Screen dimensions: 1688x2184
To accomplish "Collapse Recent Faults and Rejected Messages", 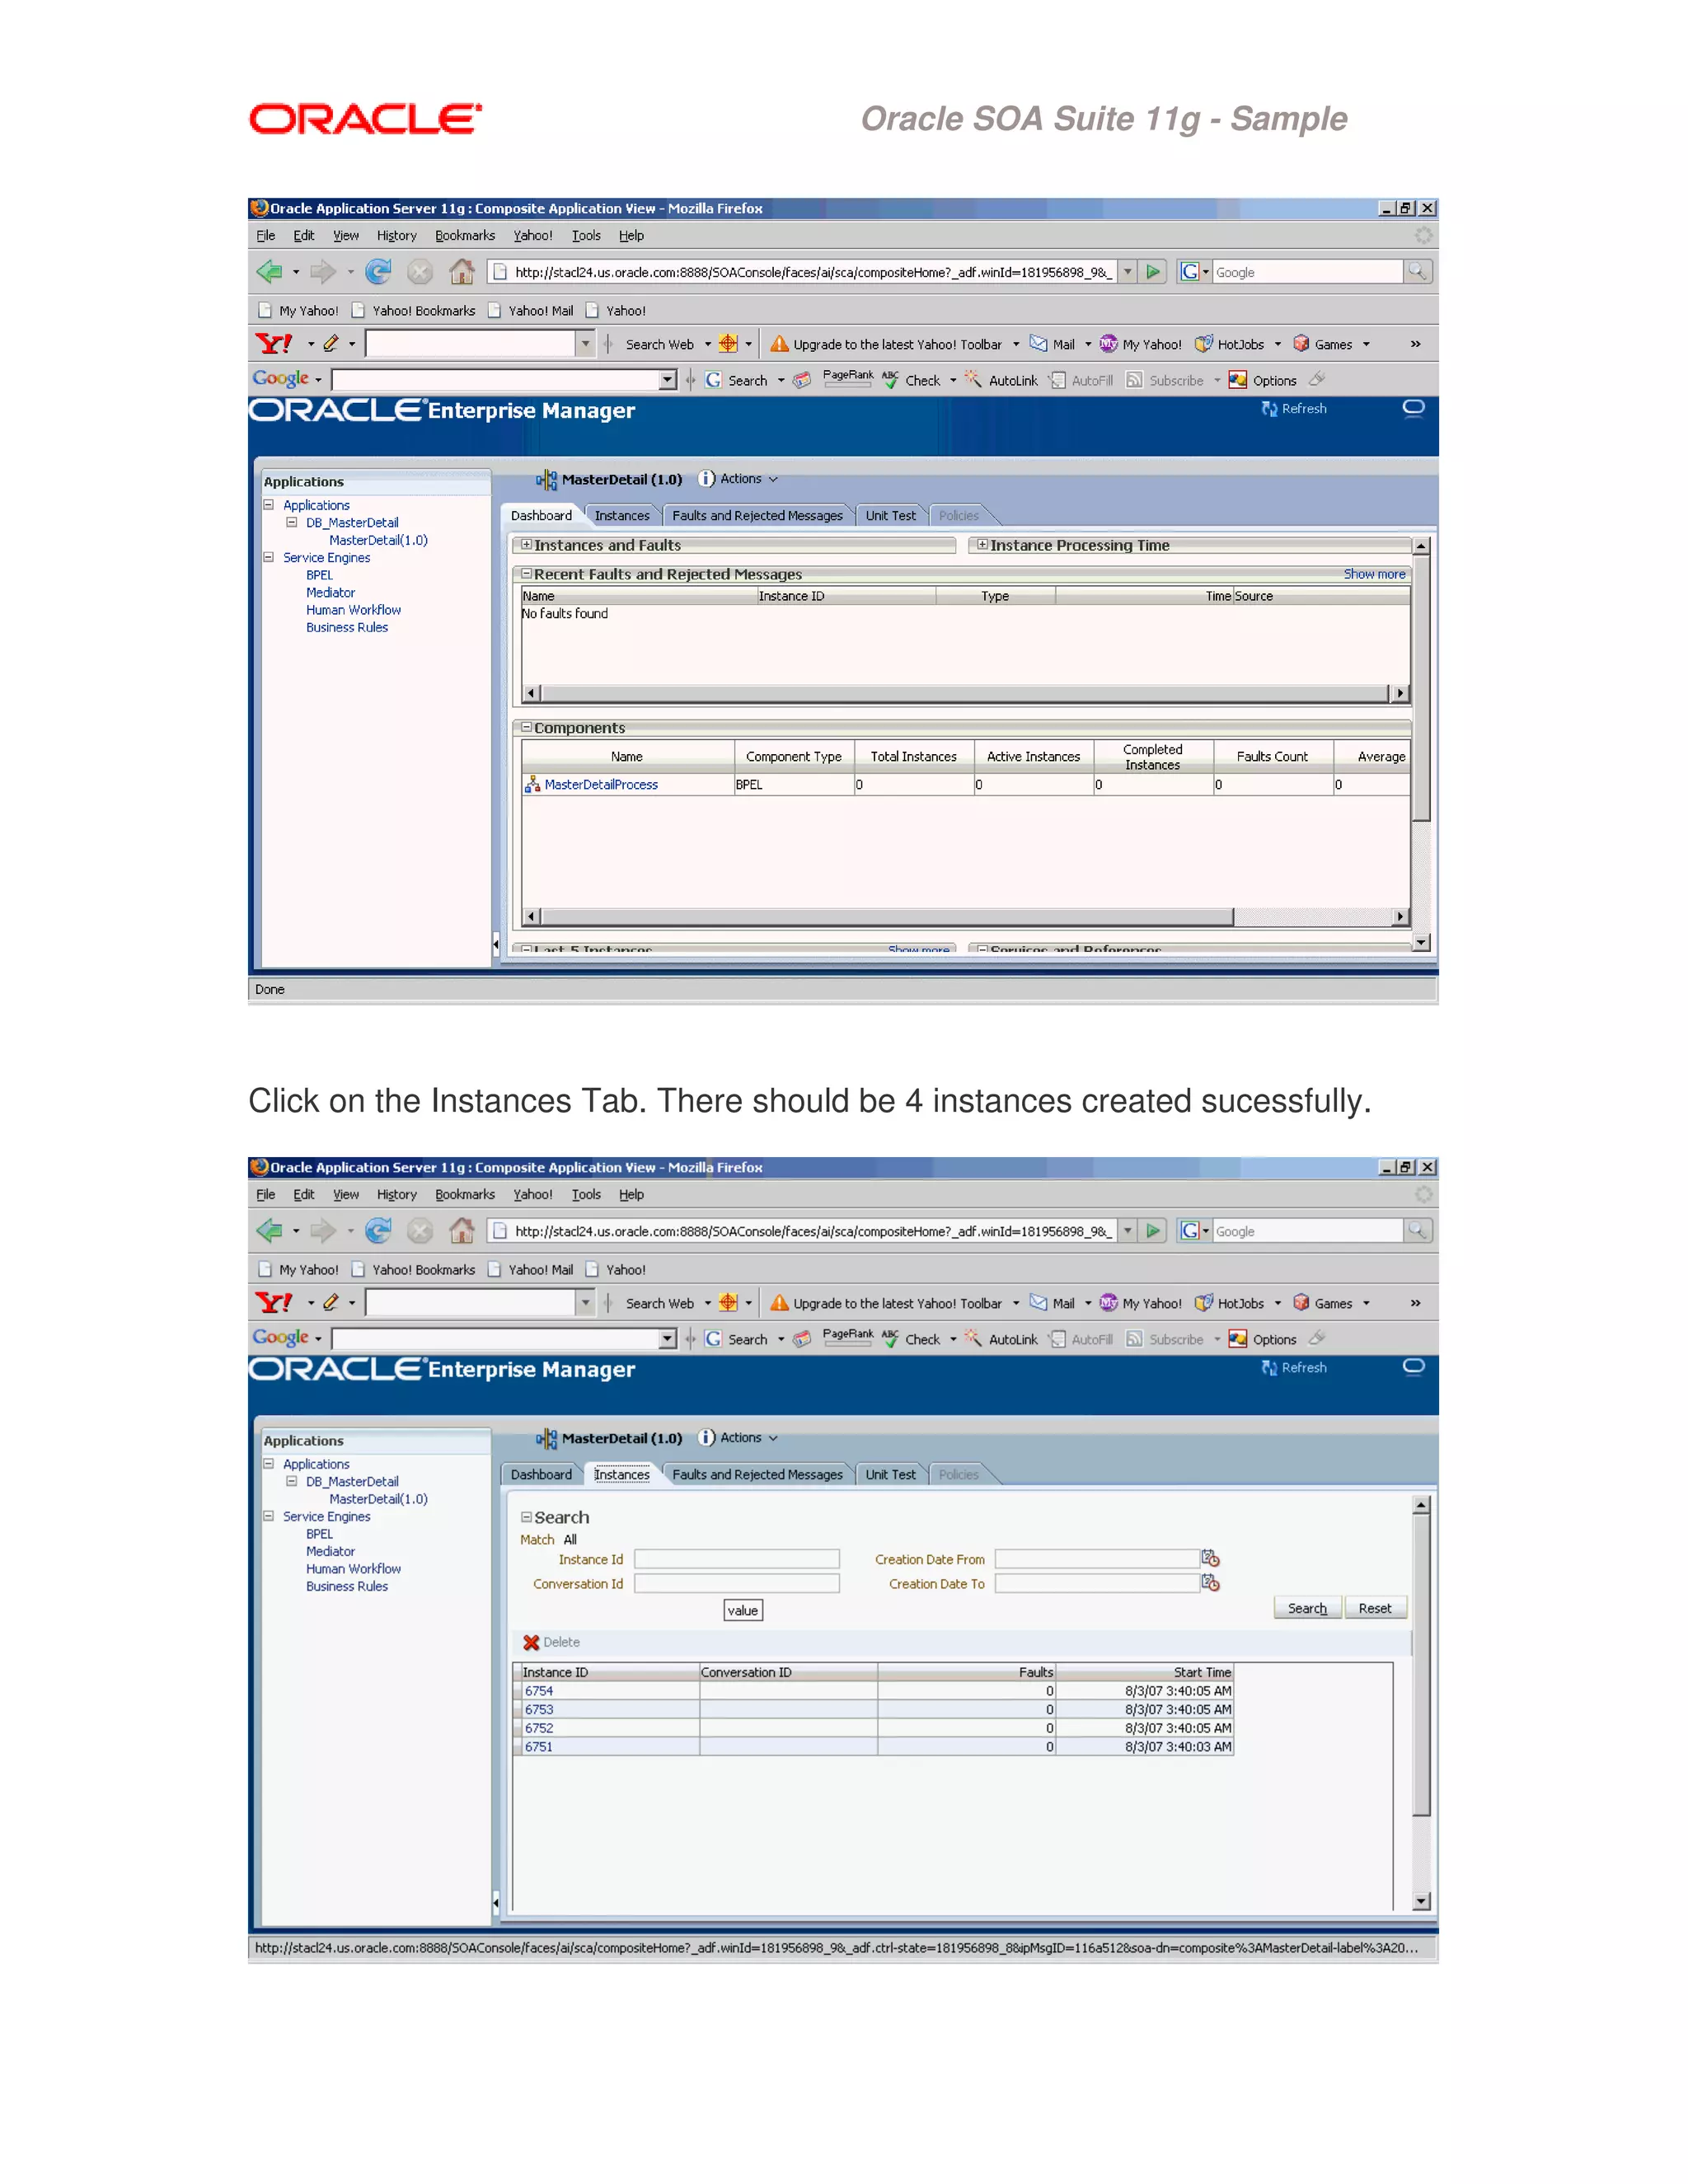I will 526,574.
